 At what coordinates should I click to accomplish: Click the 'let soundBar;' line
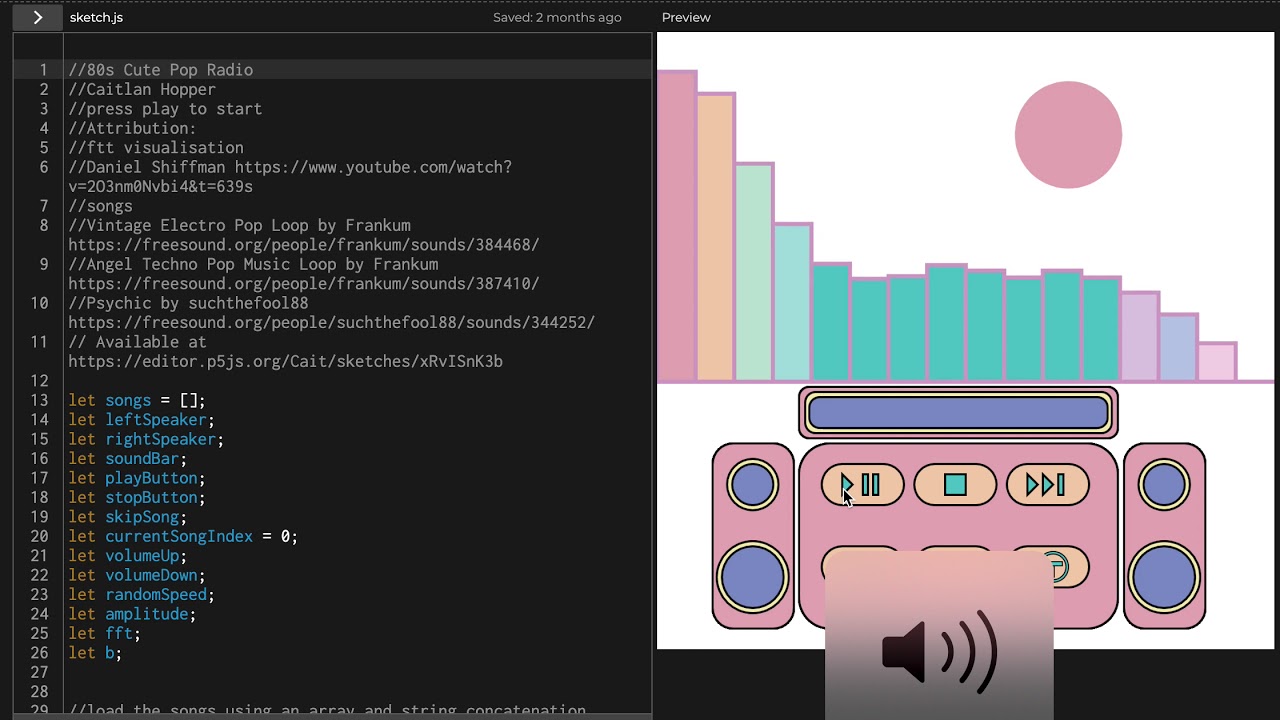[127, 459]
